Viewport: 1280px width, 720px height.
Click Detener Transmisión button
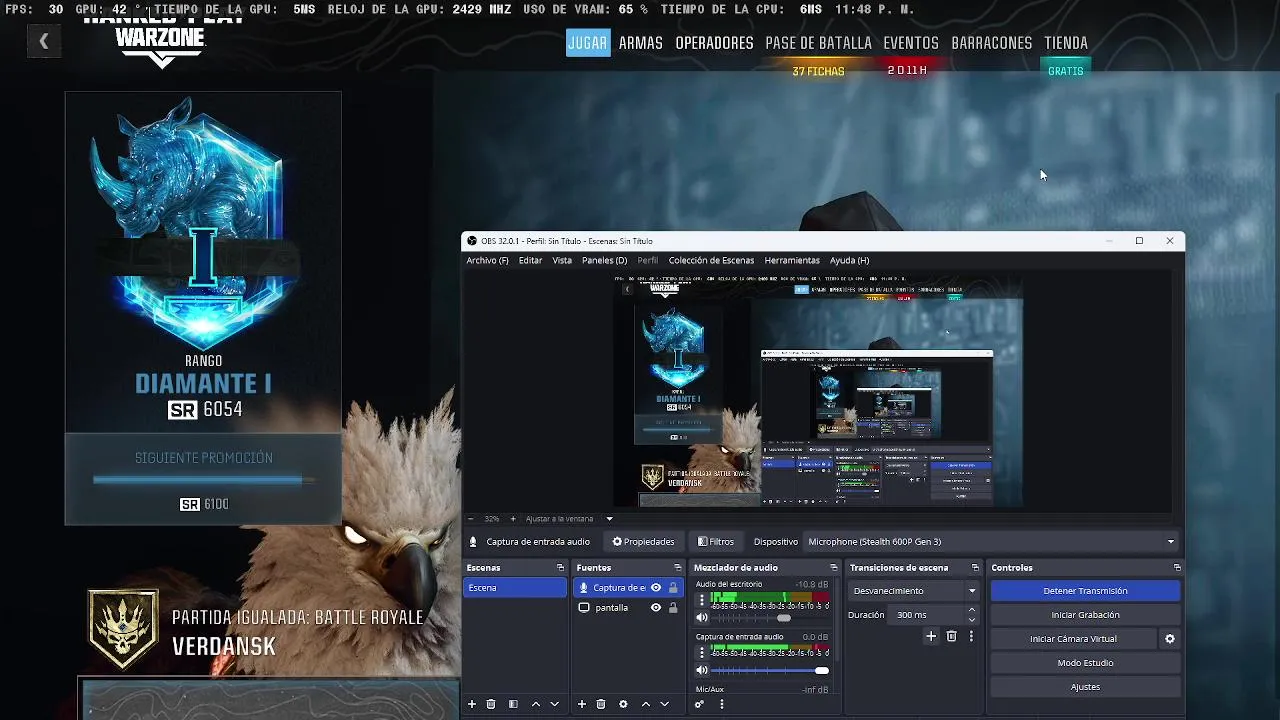click(x=1085, y=591)
